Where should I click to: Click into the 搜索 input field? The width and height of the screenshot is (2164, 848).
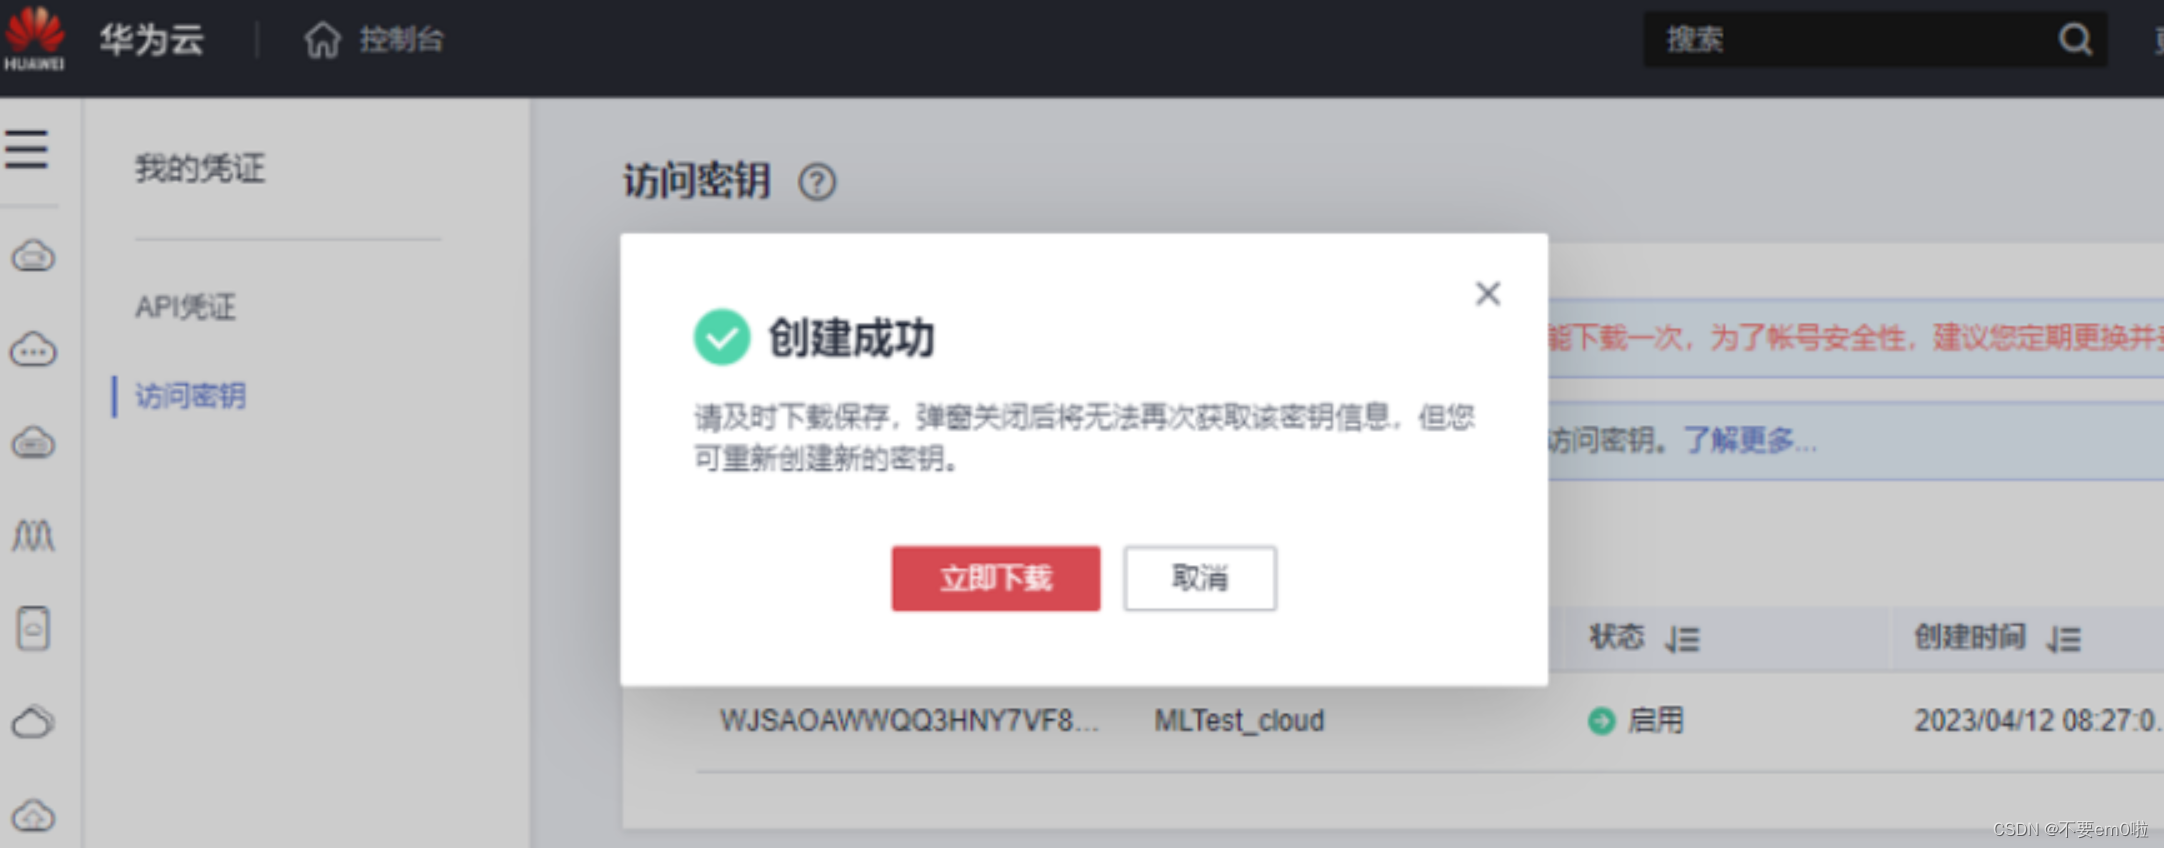tap(1850, 39)
